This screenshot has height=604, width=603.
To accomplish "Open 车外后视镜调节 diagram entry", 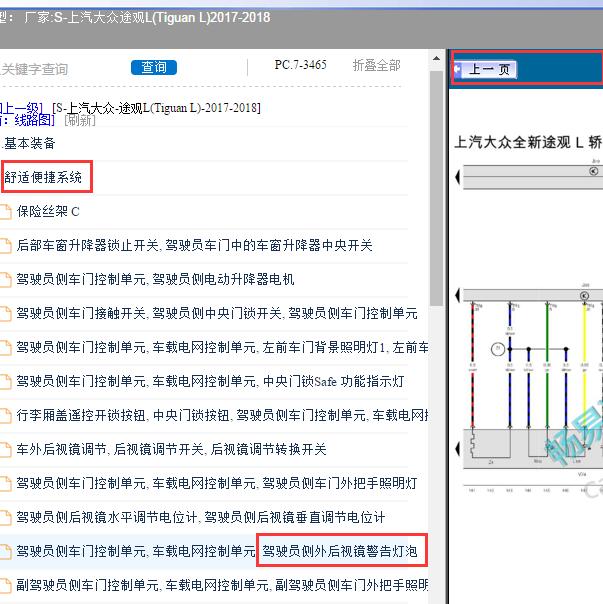I will [x=171, y=449].
